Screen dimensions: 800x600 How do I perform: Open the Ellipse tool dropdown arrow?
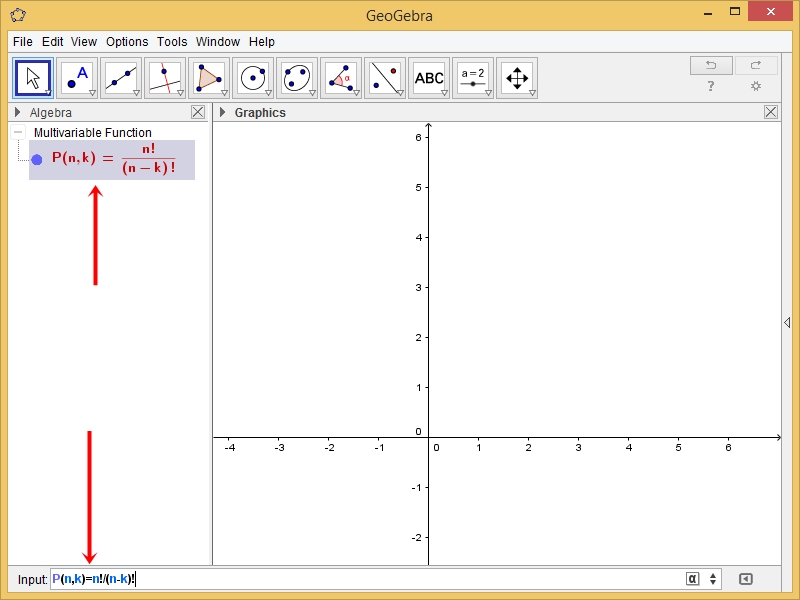(312, 93)
